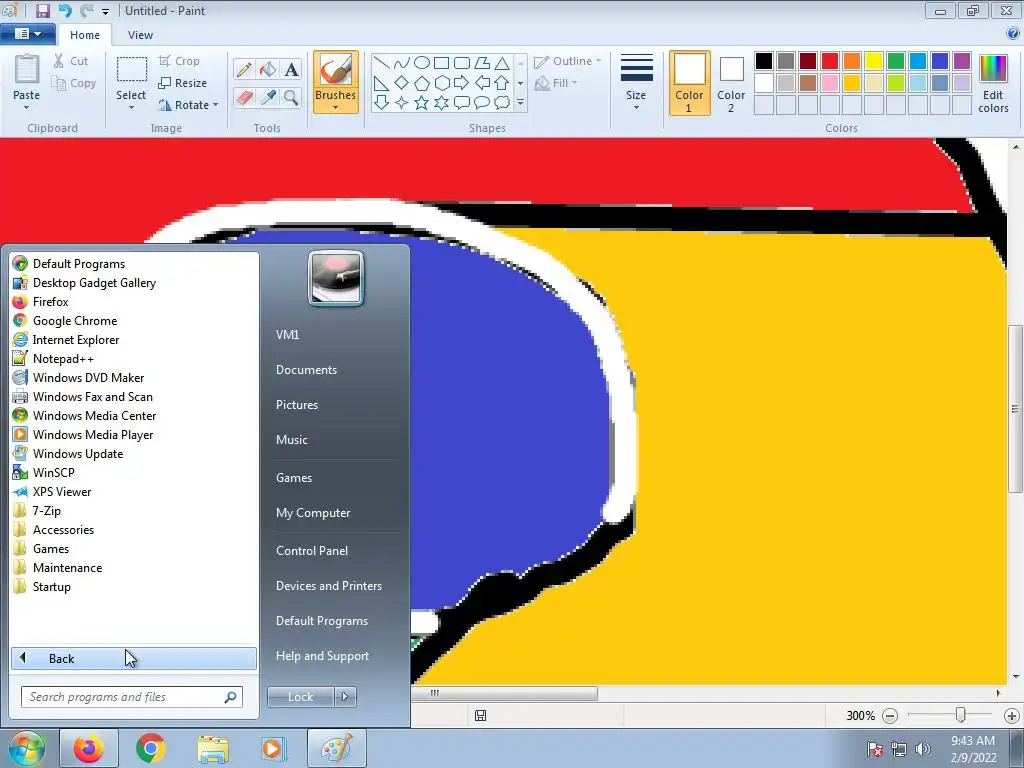The image size is (1024, 768).
Task: Open the Paint application menu button
Action: tap(27, 34)
